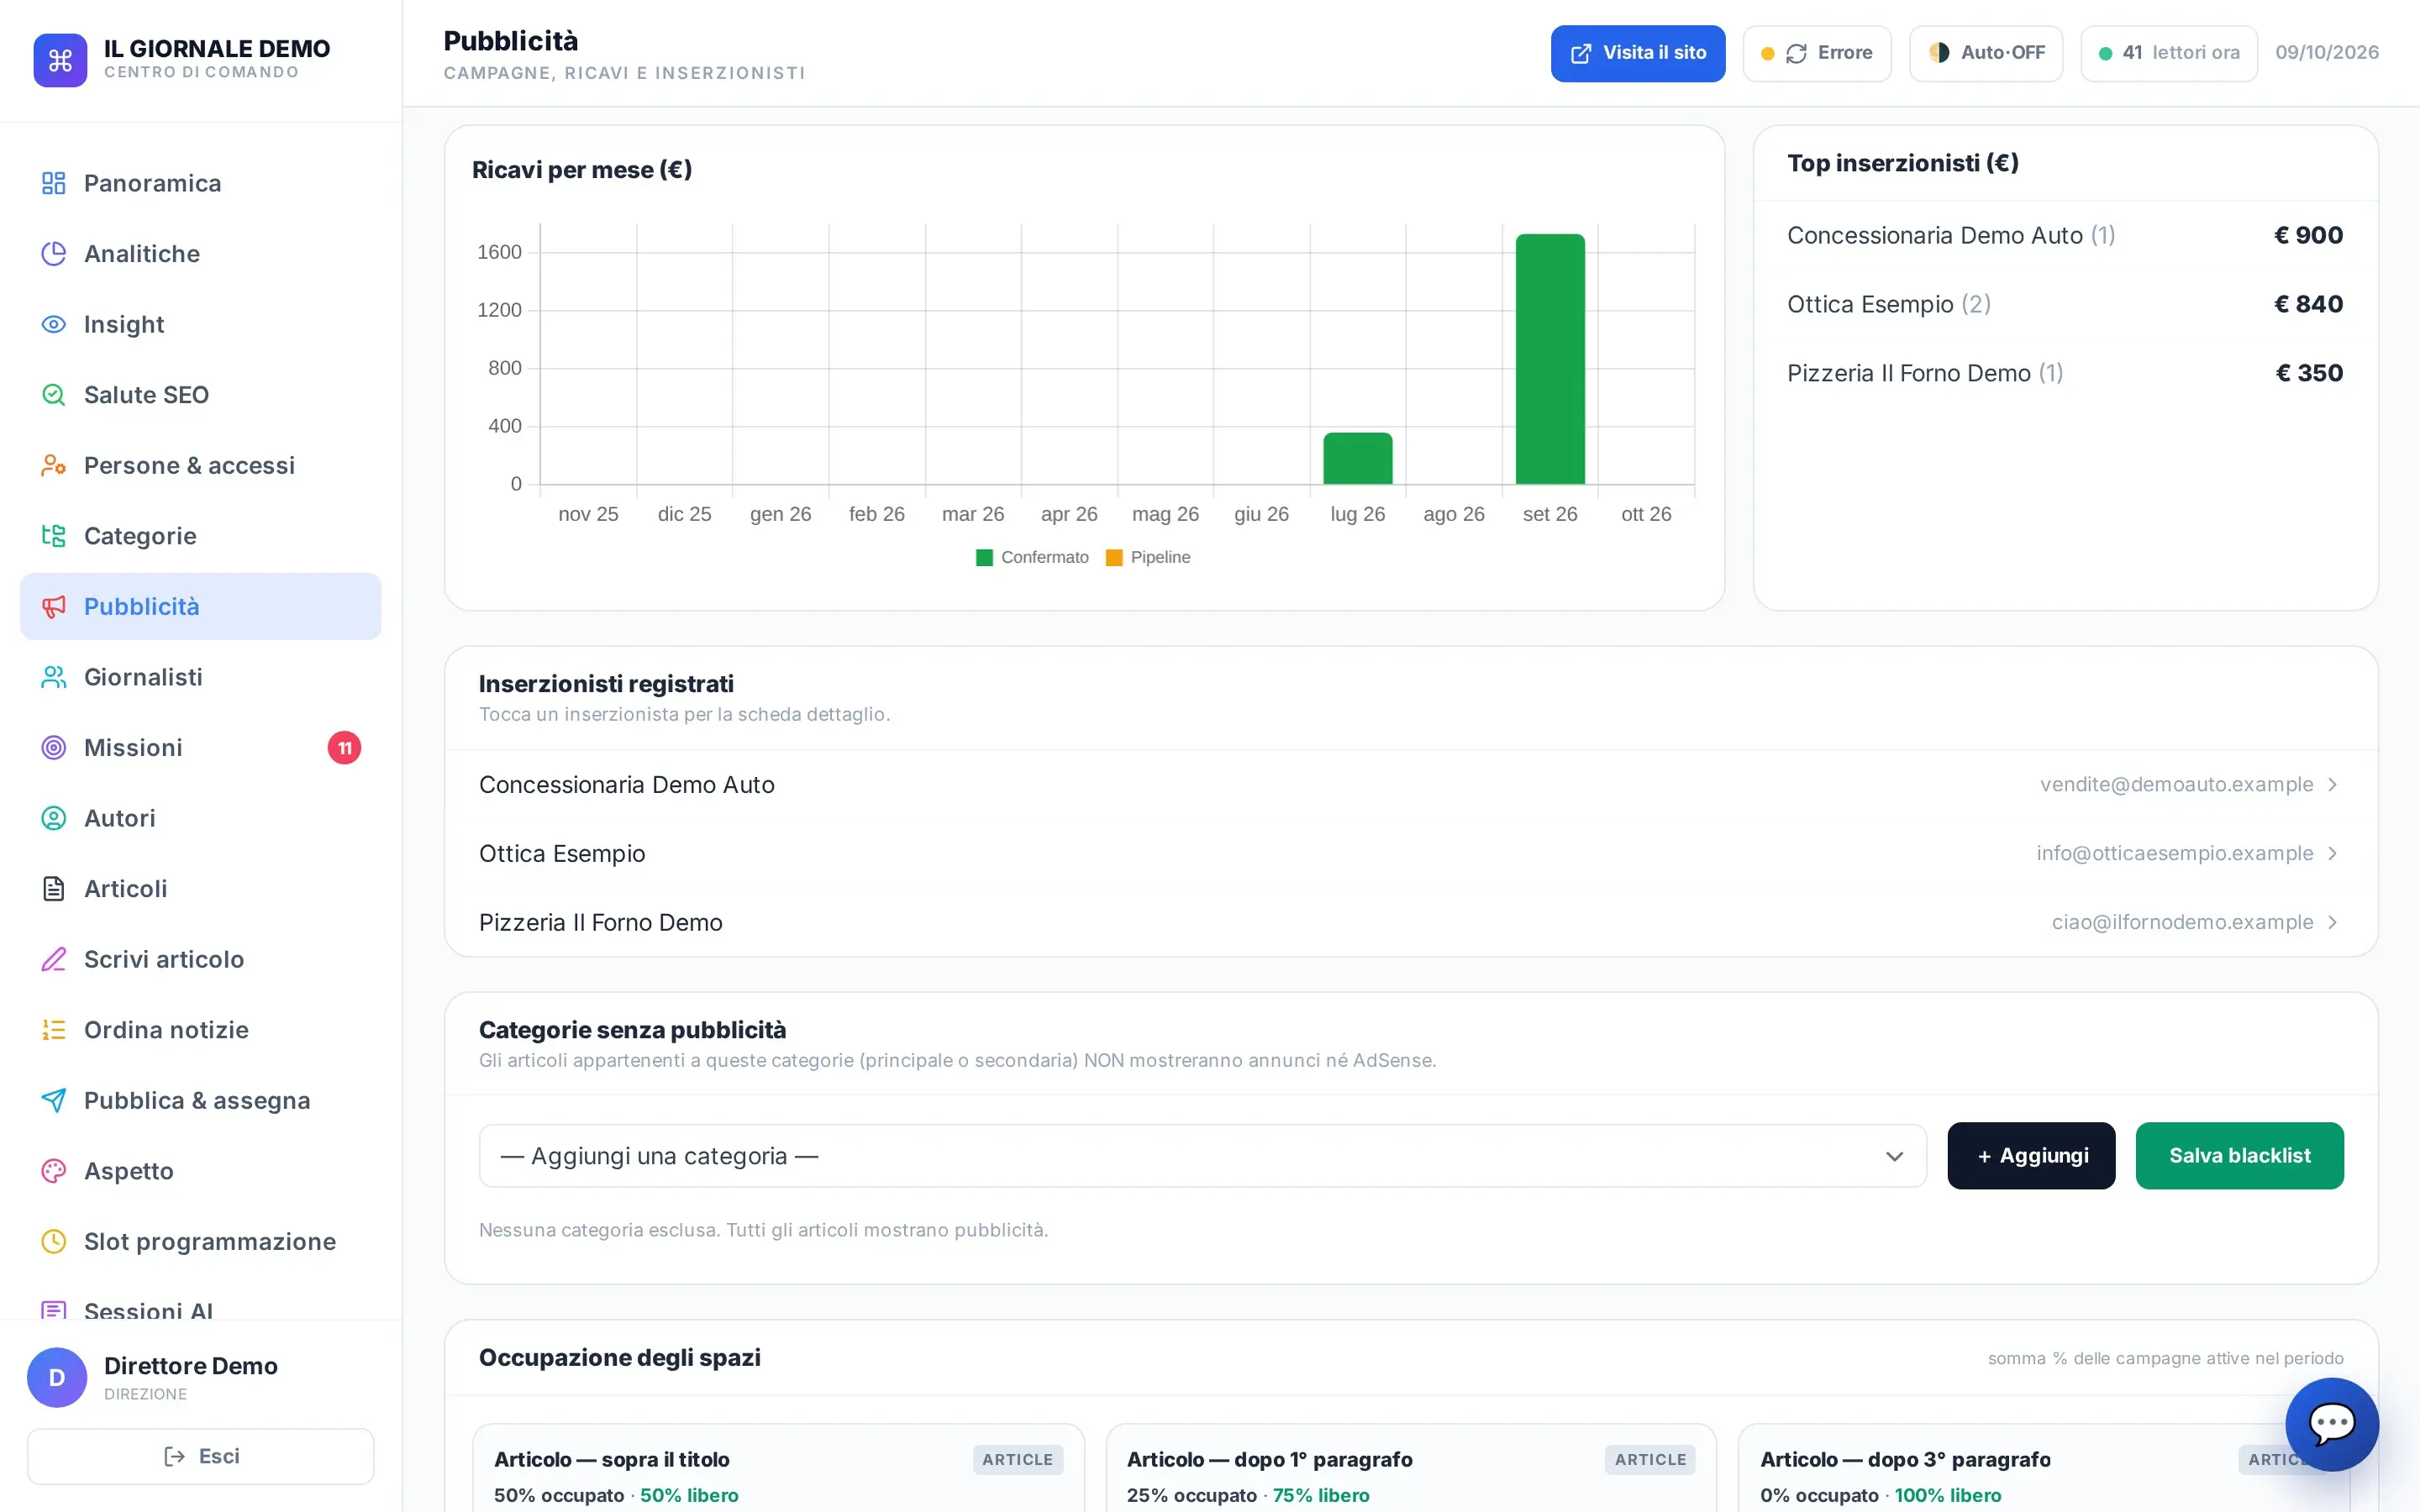The height and width of the screenshot is (1512, 2420).
Task: Click the lug 26 green revenue bar
Action: click(x=1357, y=458)
